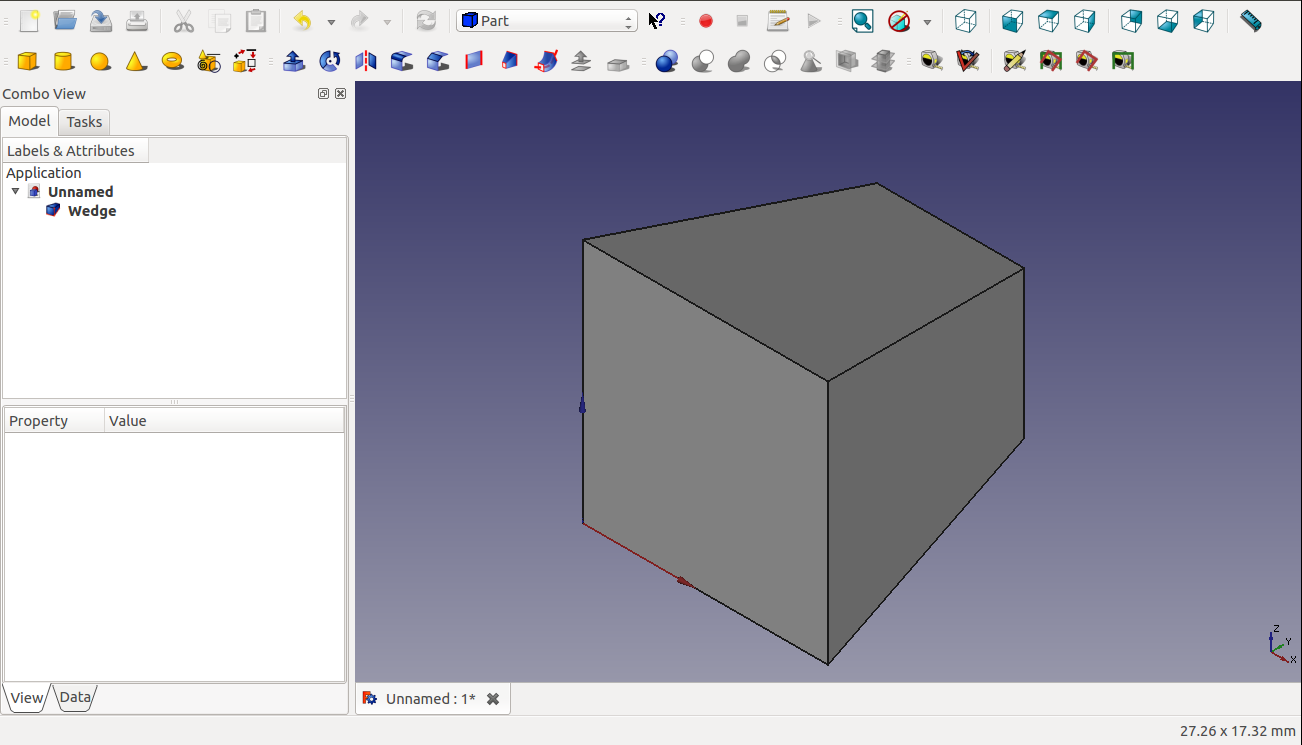
Task: Close the Unnamed : 1* document tab
Action: (x=493, y=699)
